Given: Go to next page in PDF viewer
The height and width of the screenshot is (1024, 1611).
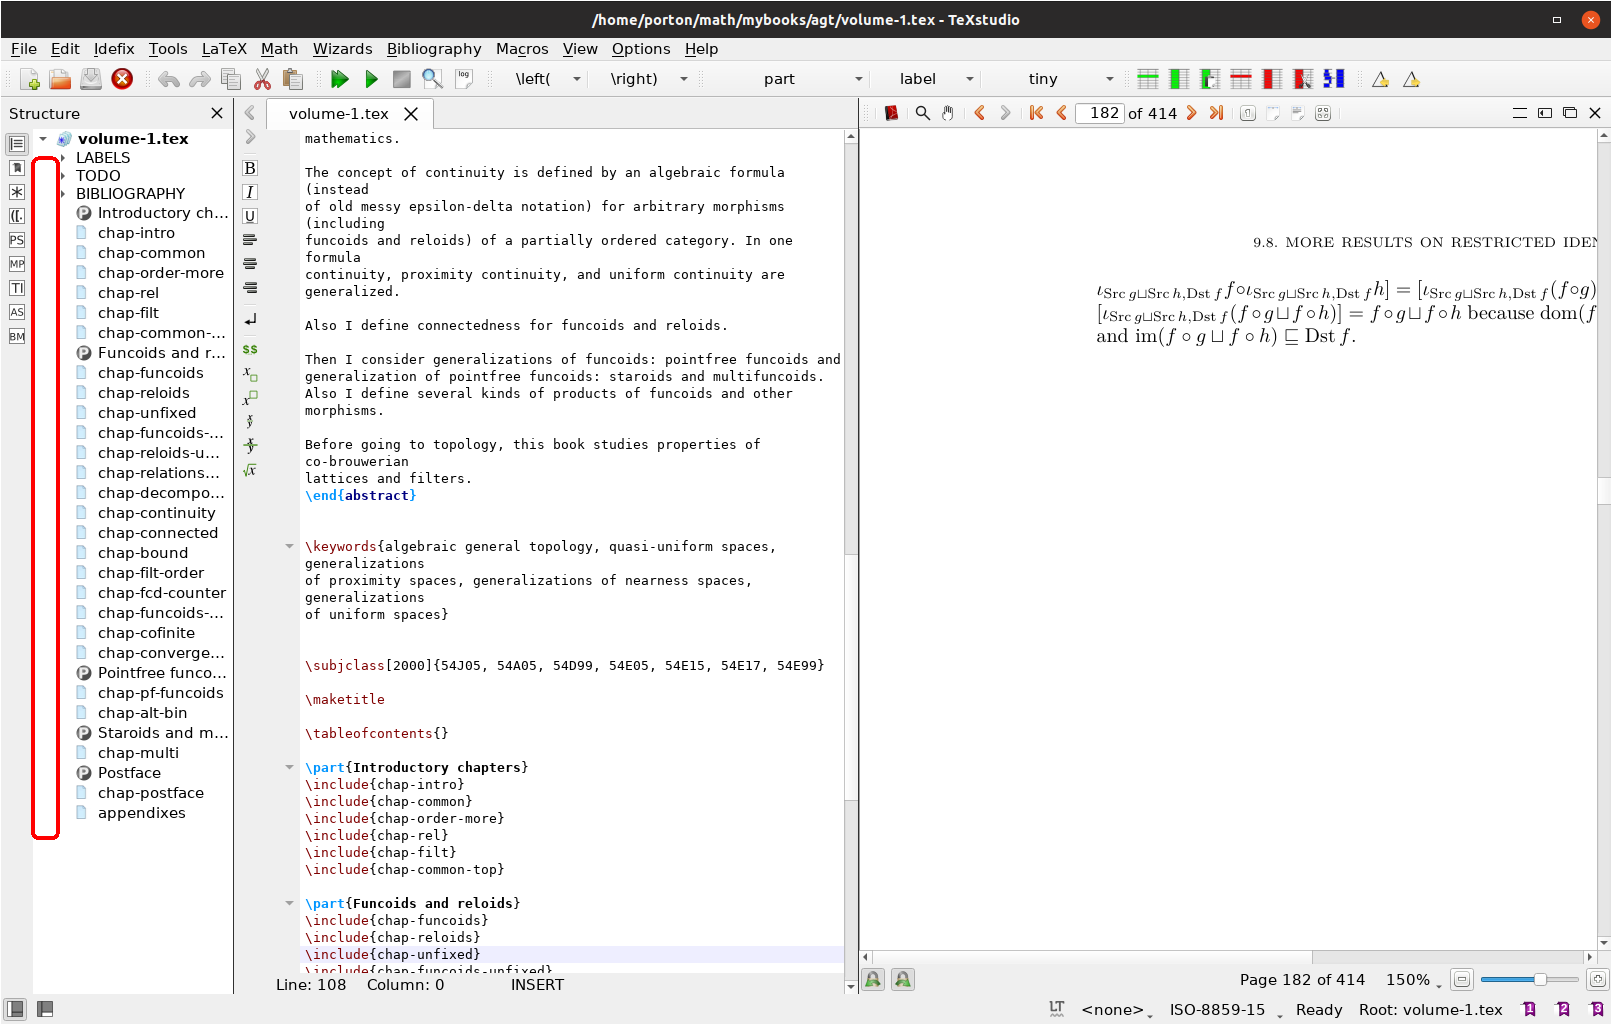Looking at the screenshot, I should click(1191, 113).
